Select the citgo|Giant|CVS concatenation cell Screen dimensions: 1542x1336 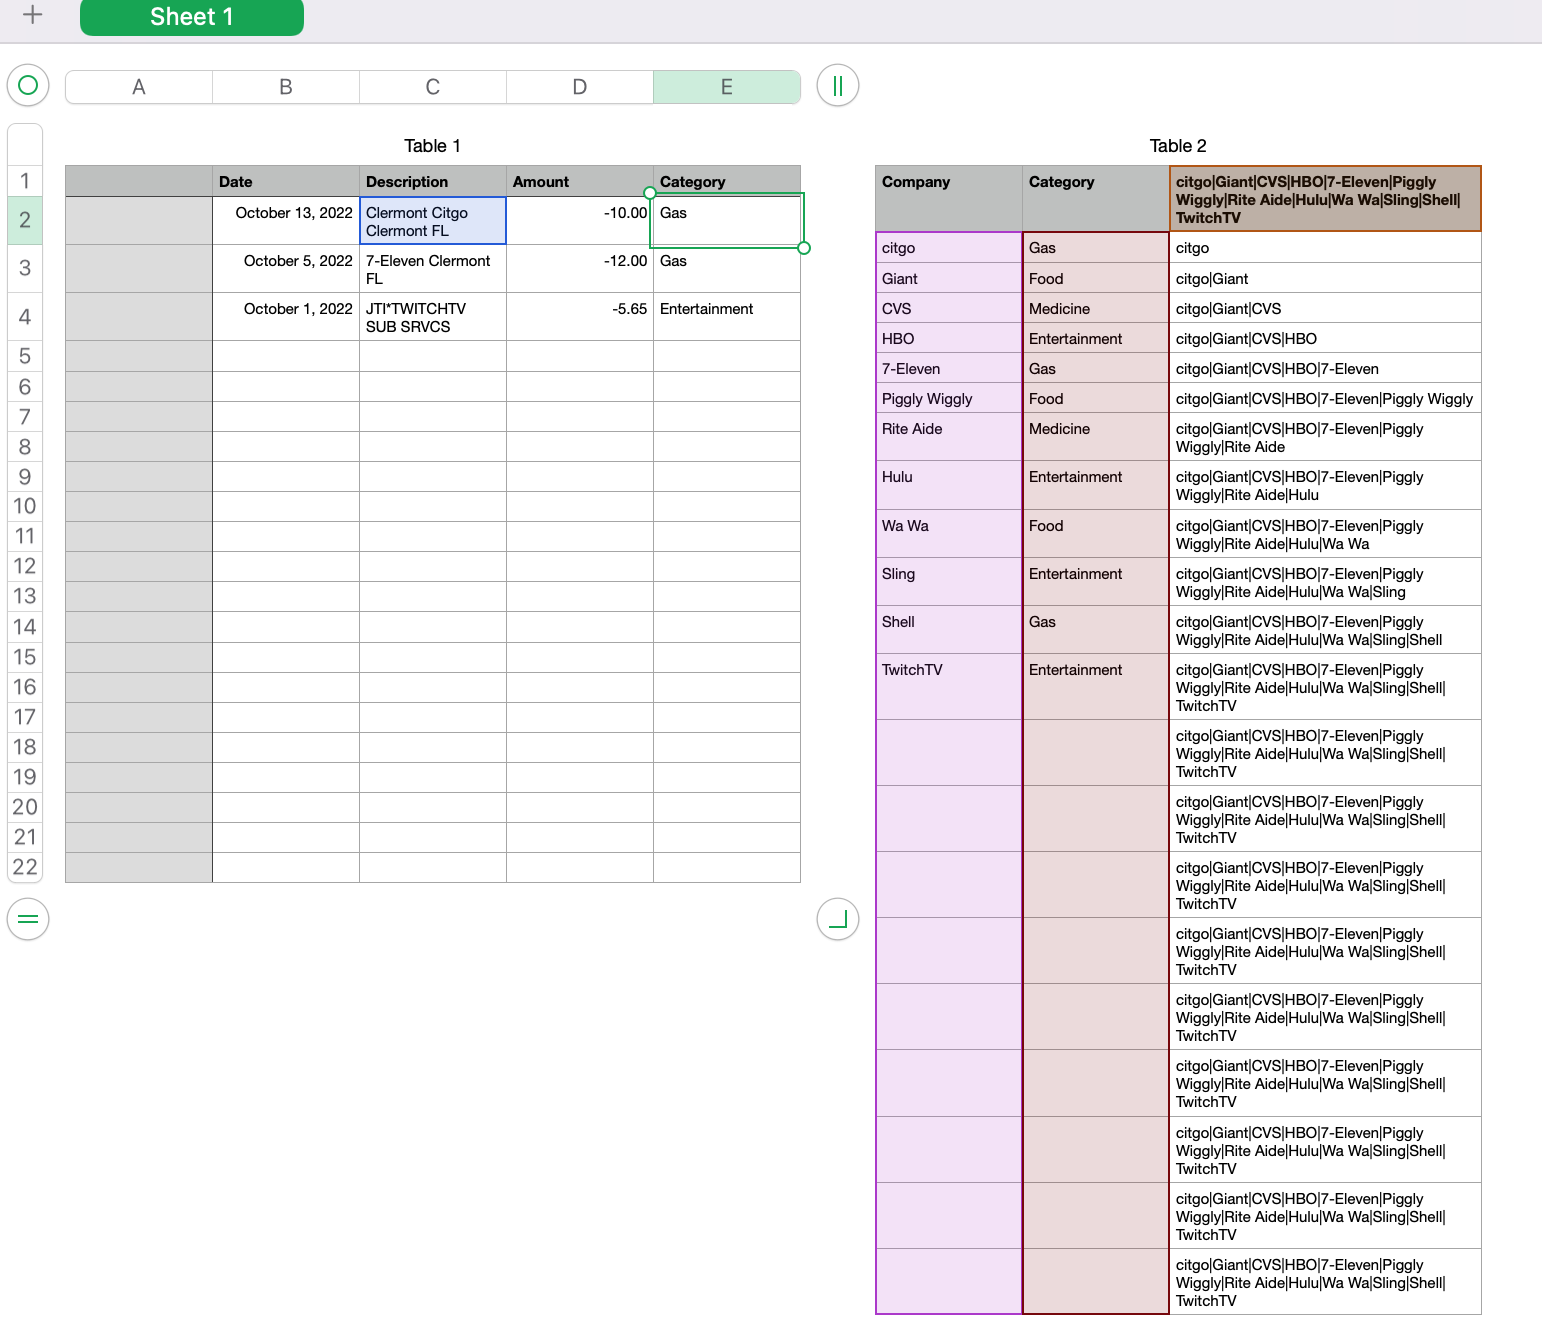tap(1325, 308)
